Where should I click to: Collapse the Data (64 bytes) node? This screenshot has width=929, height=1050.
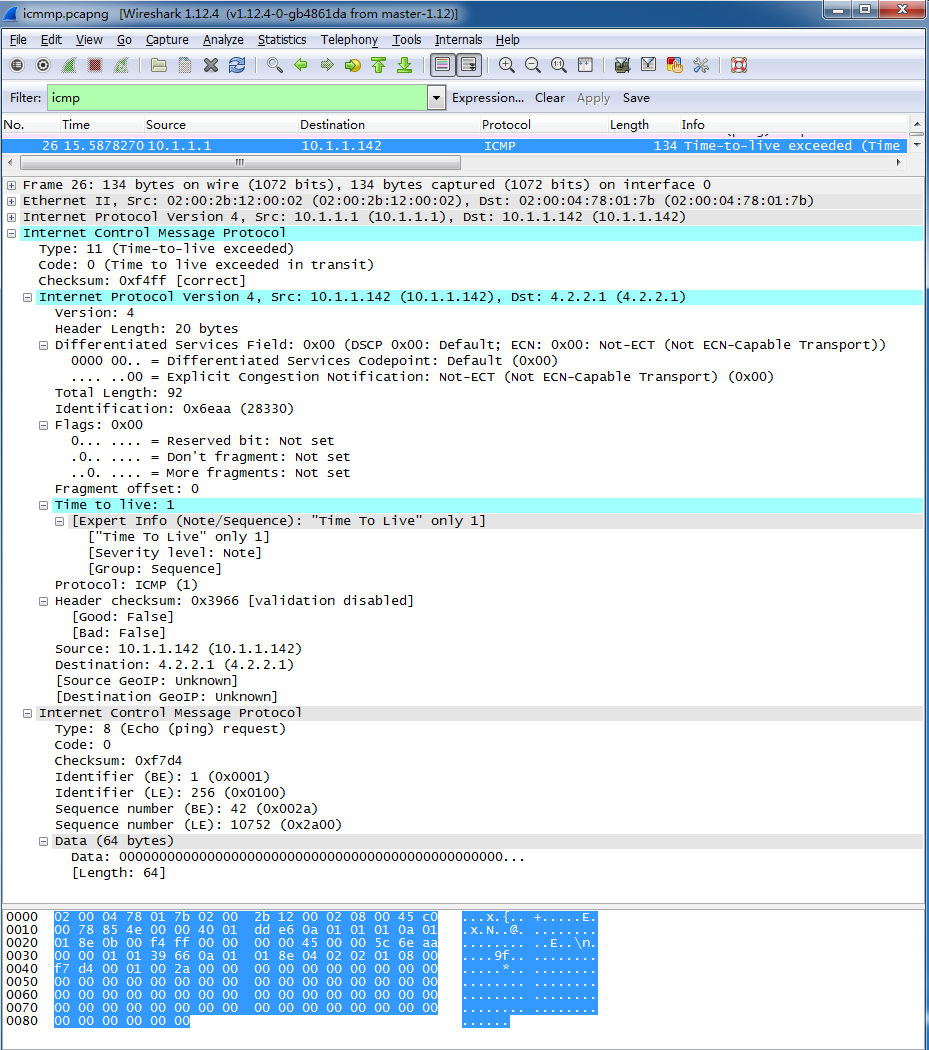(x=44, y=842)
